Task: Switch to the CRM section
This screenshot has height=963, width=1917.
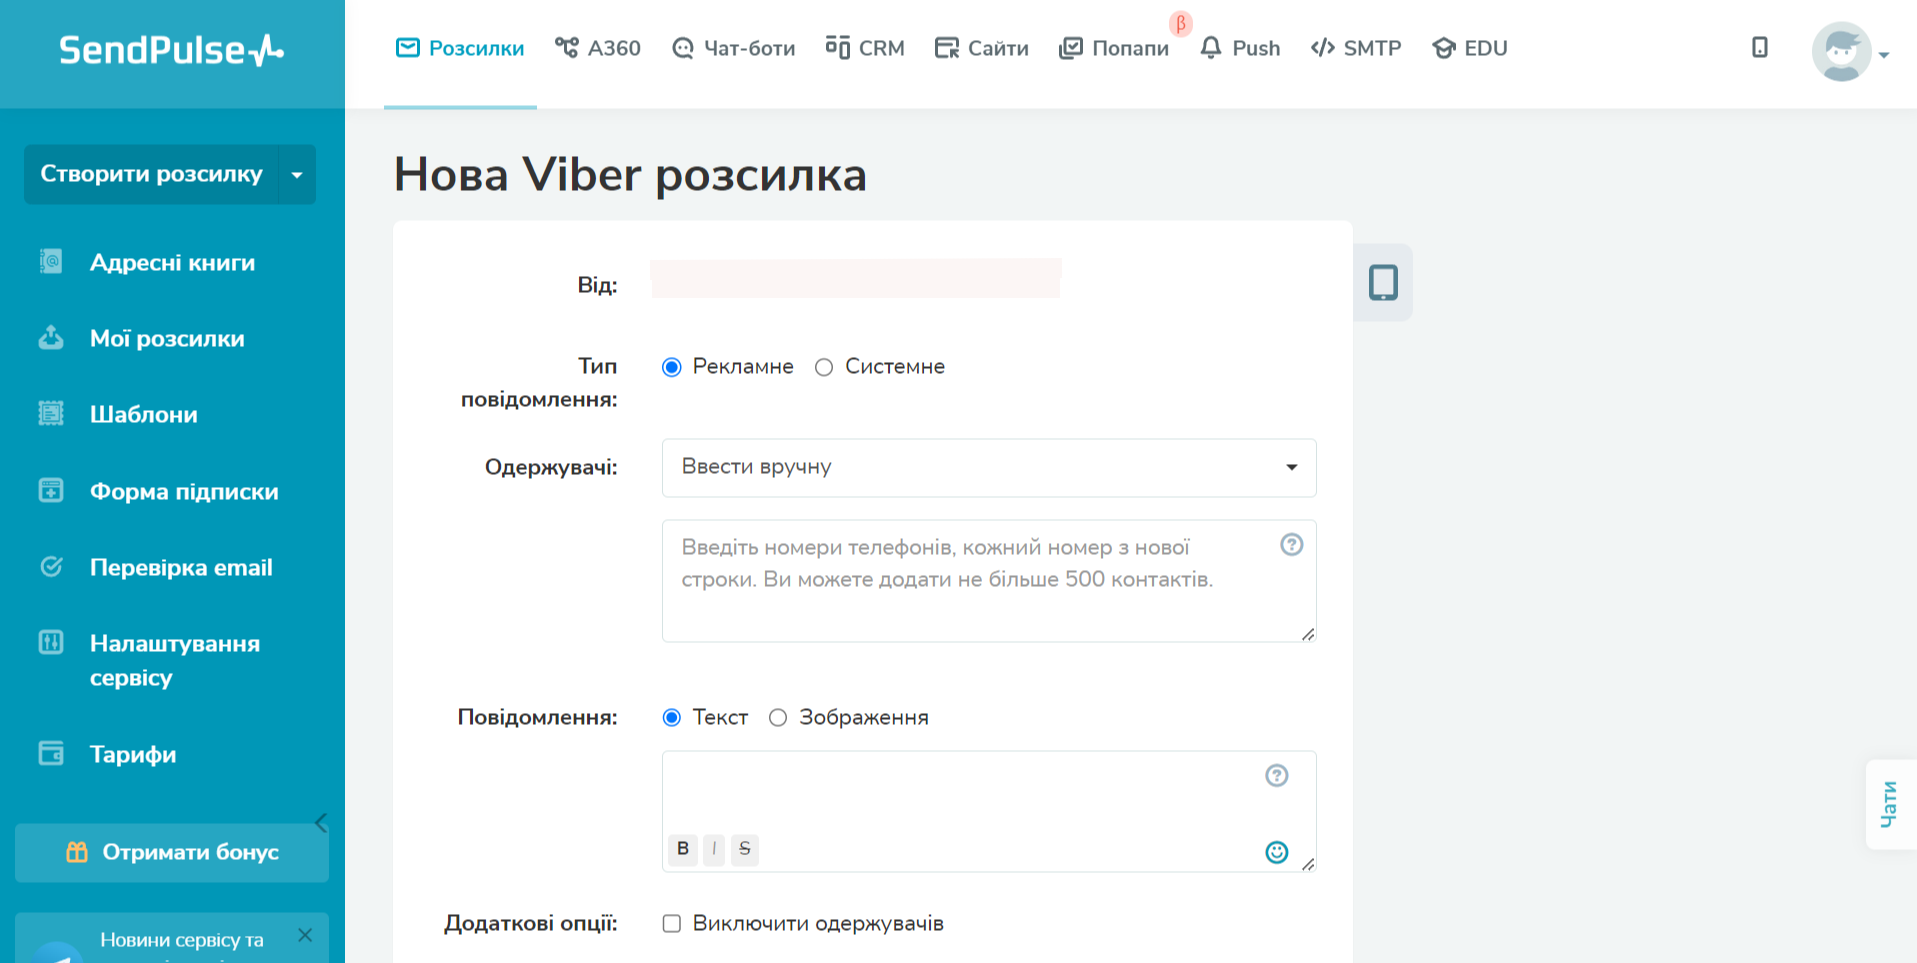Action: point(865,48)
